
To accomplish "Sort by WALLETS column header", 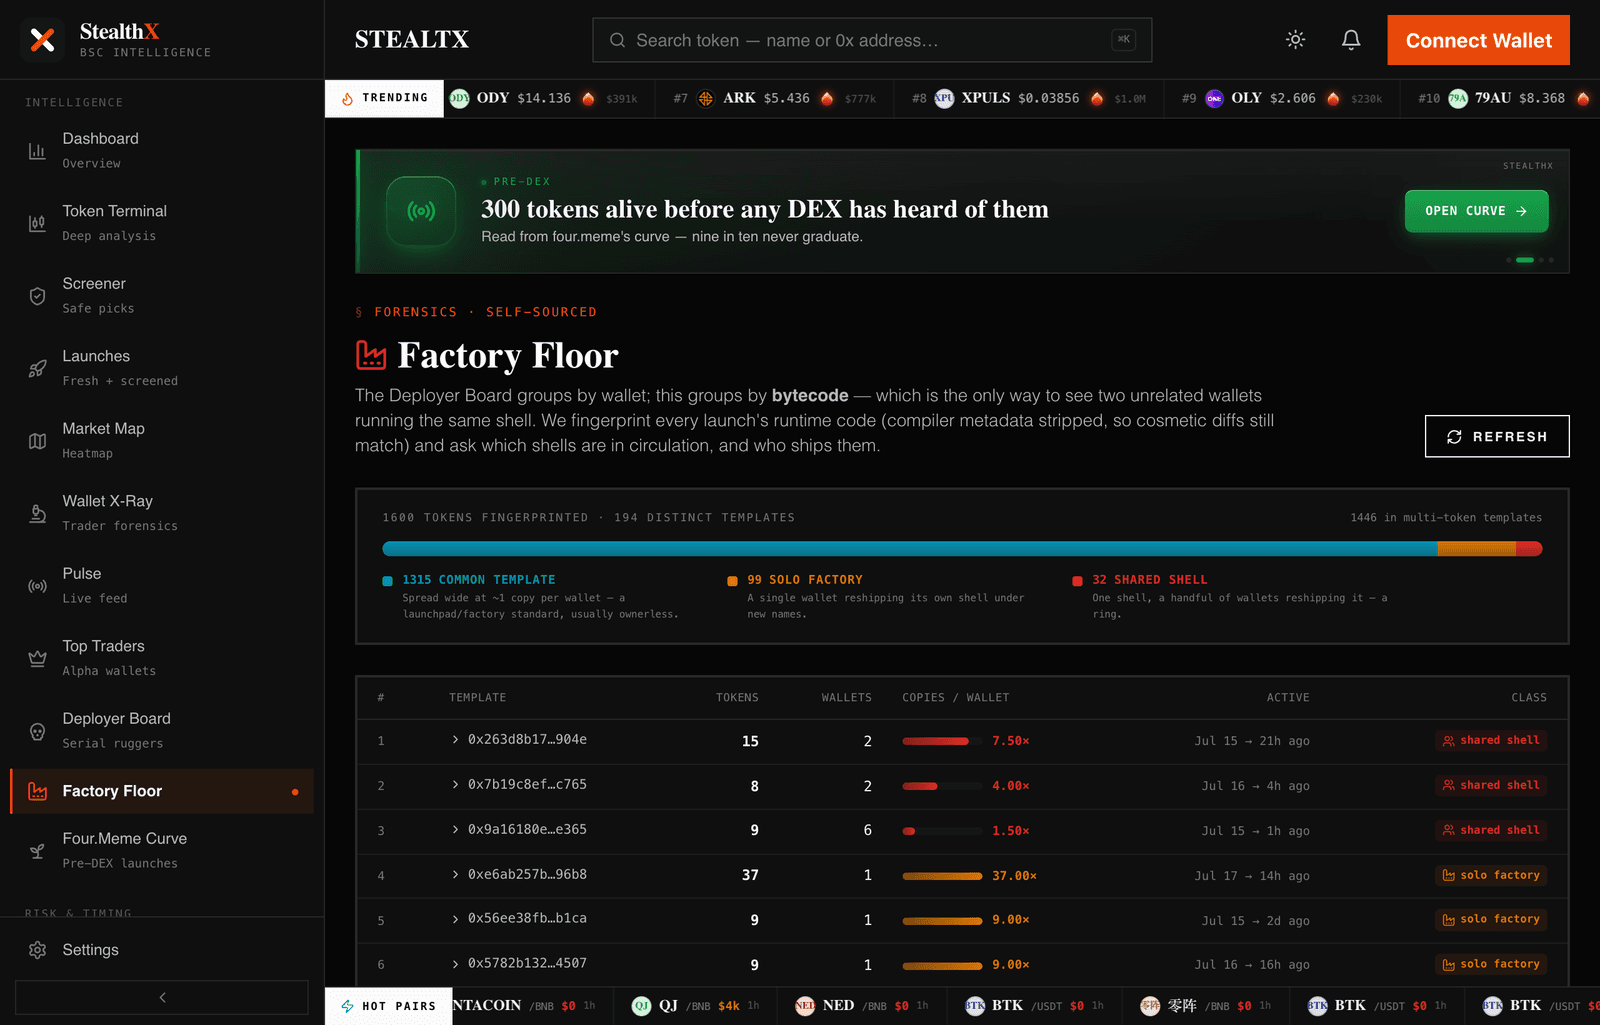I will [846, 698].
